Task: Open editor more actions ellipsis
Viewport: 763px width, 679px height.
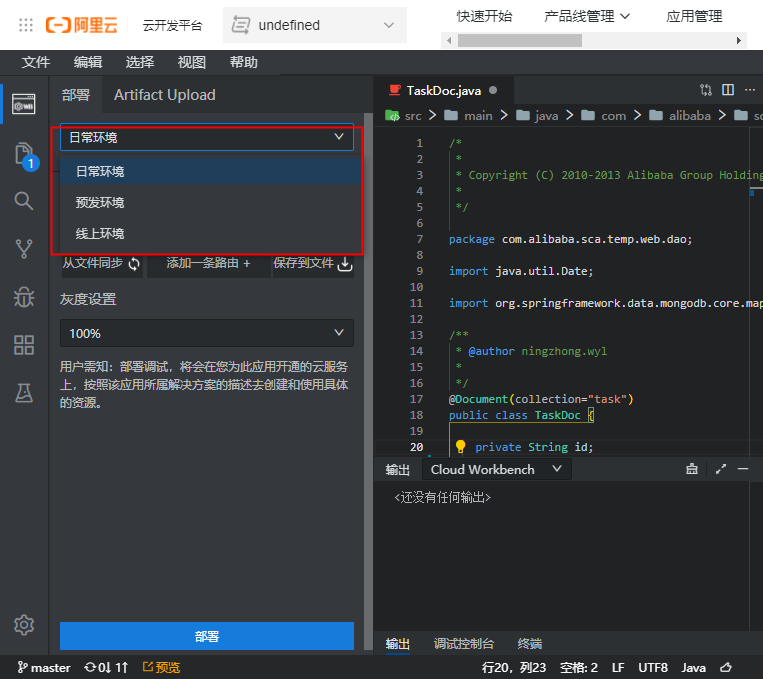Action: pyautogui.click(x=750, y=90)
